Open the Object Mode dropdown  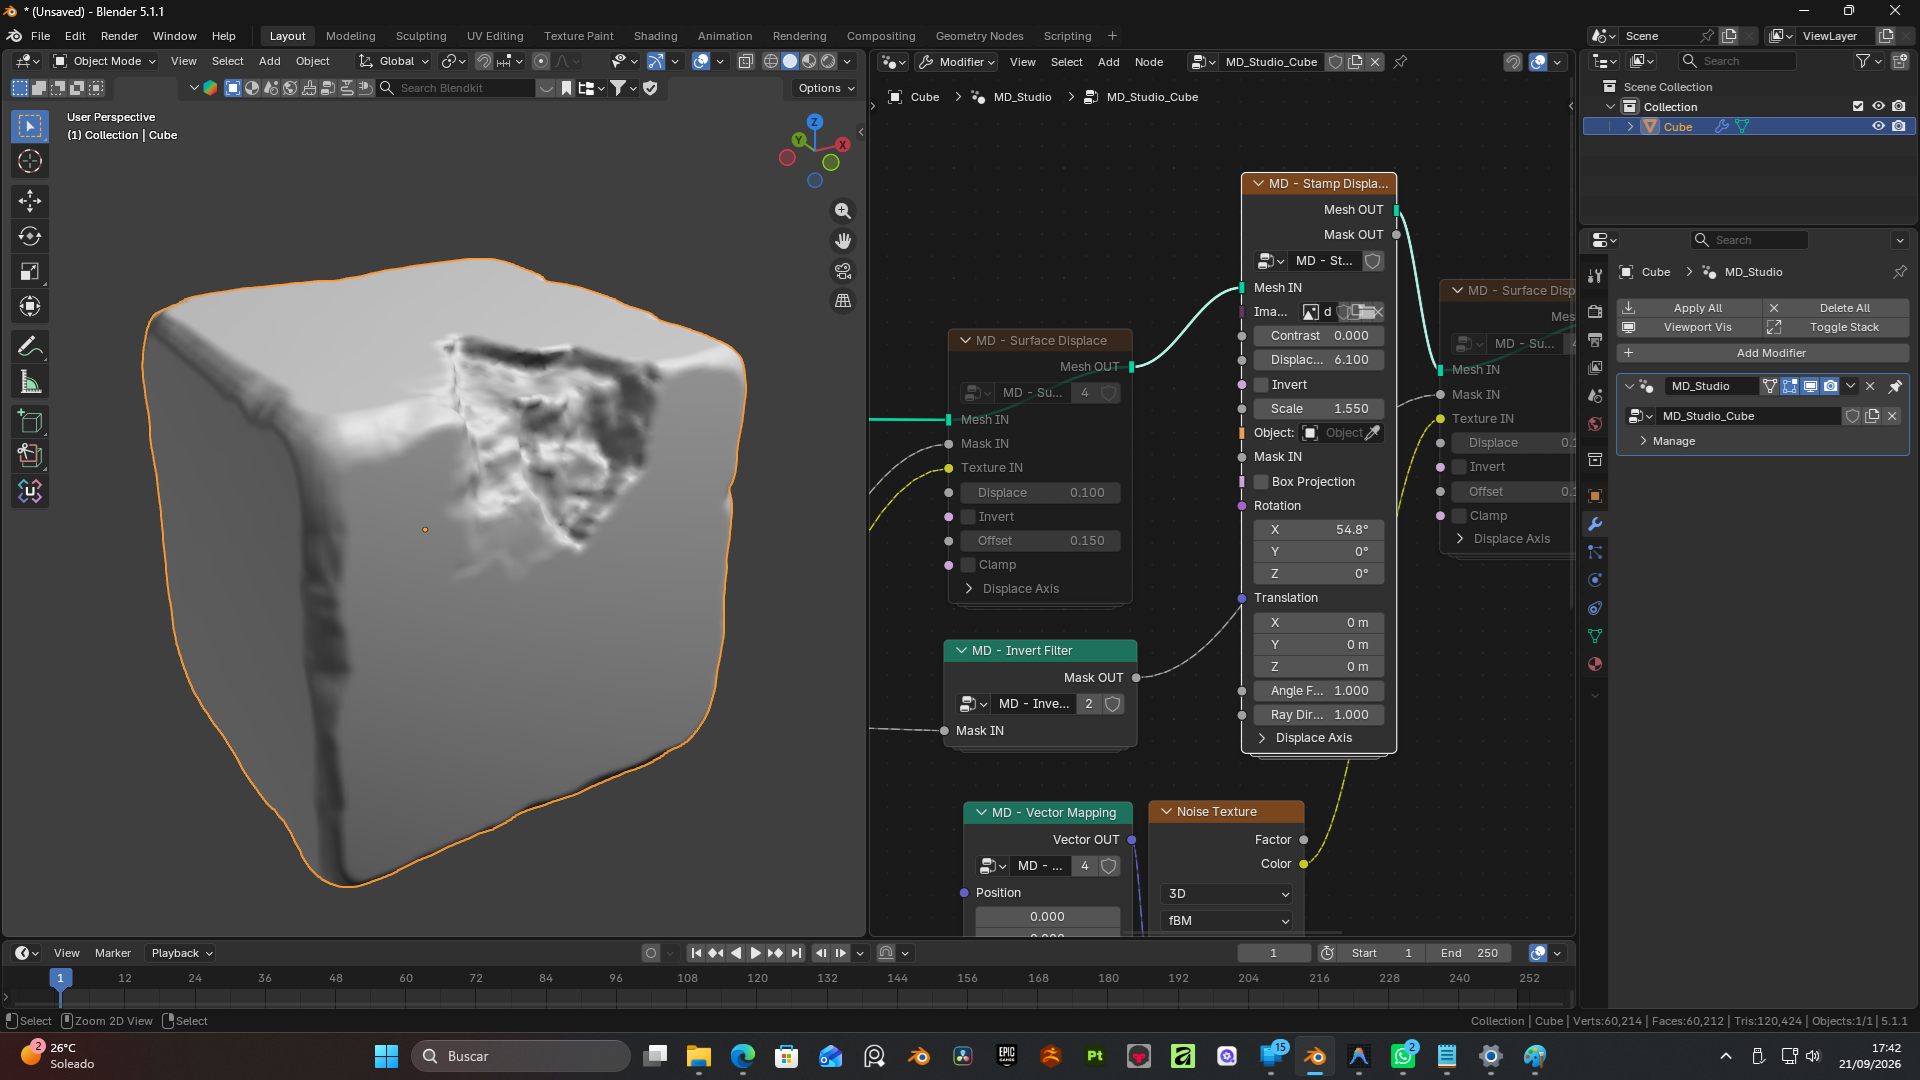(105, 61)
